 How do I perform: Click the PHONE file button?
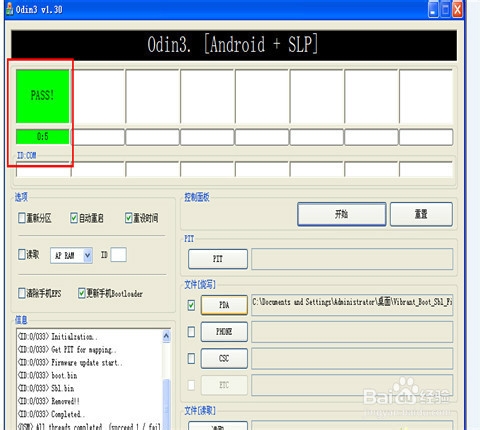[x=224, y=332]
